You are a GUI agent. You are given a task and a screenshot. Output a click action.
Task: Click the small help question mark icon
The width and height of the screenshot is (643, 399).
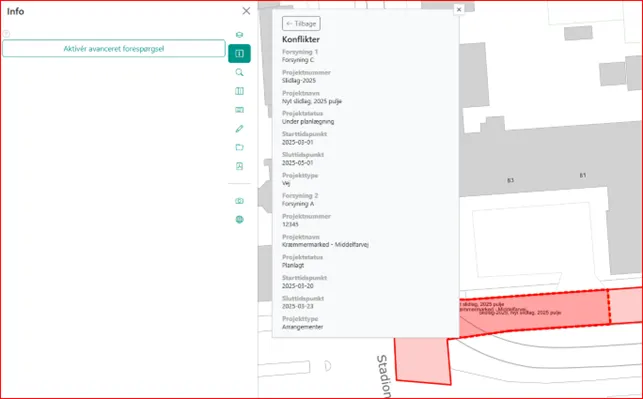coord(6,34)
